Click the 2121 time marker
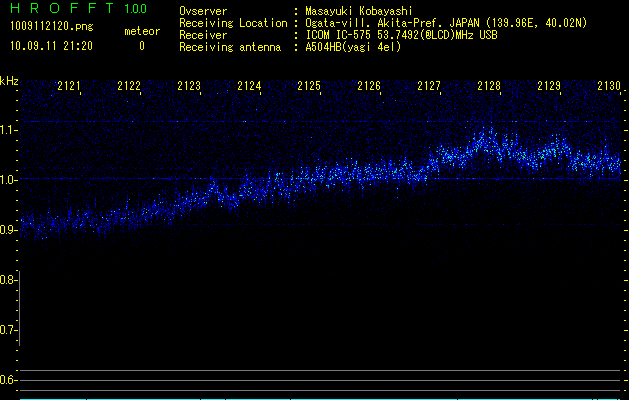The image size is (629, 400). coord(69,87)
